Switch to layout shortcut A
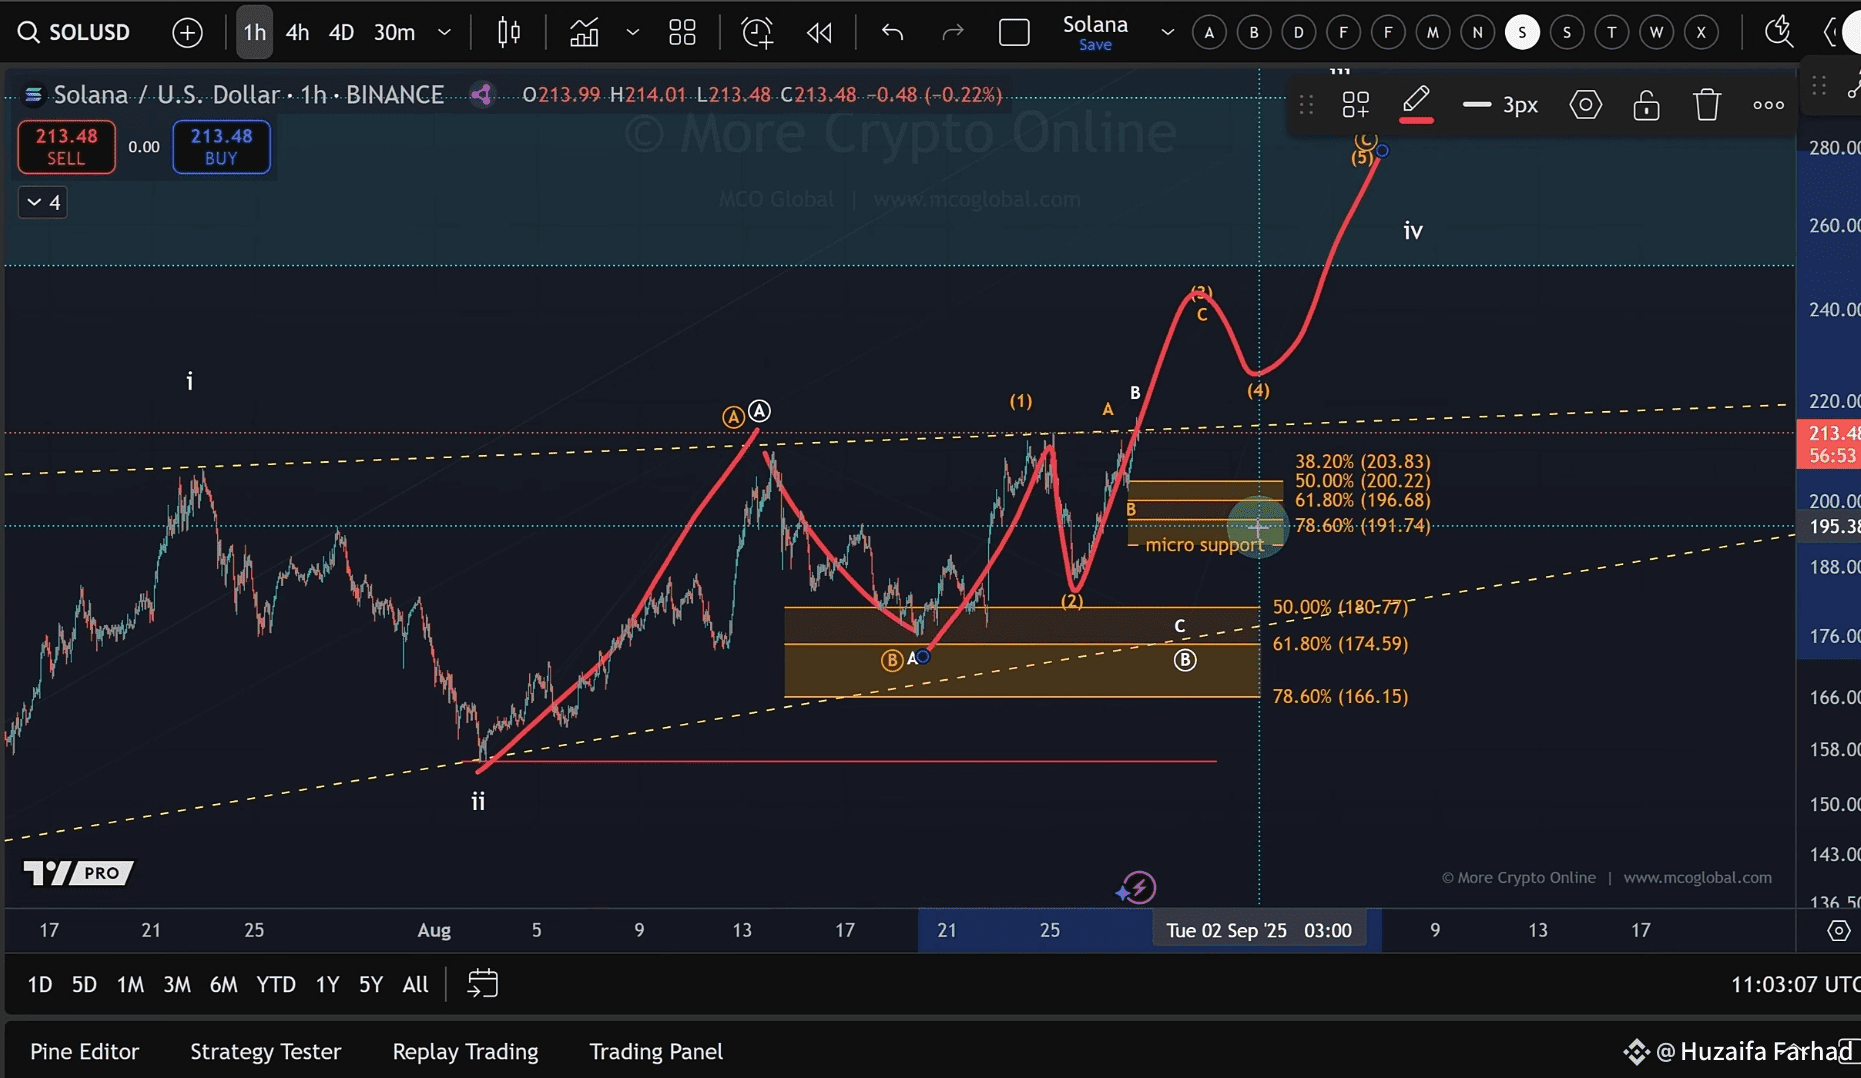 coord(1209,32)
